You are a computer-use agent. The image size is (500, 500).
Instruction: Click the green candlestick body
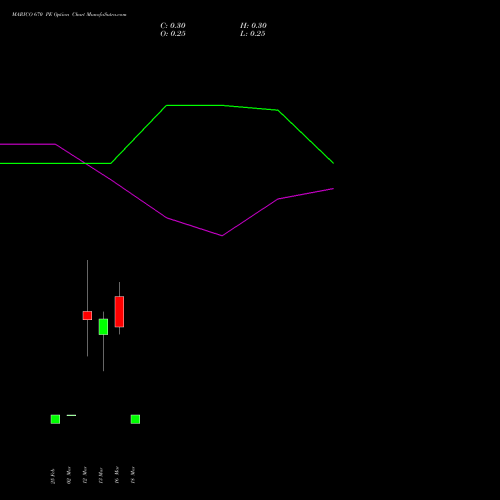pyautogui.click(x=103, y=327)
